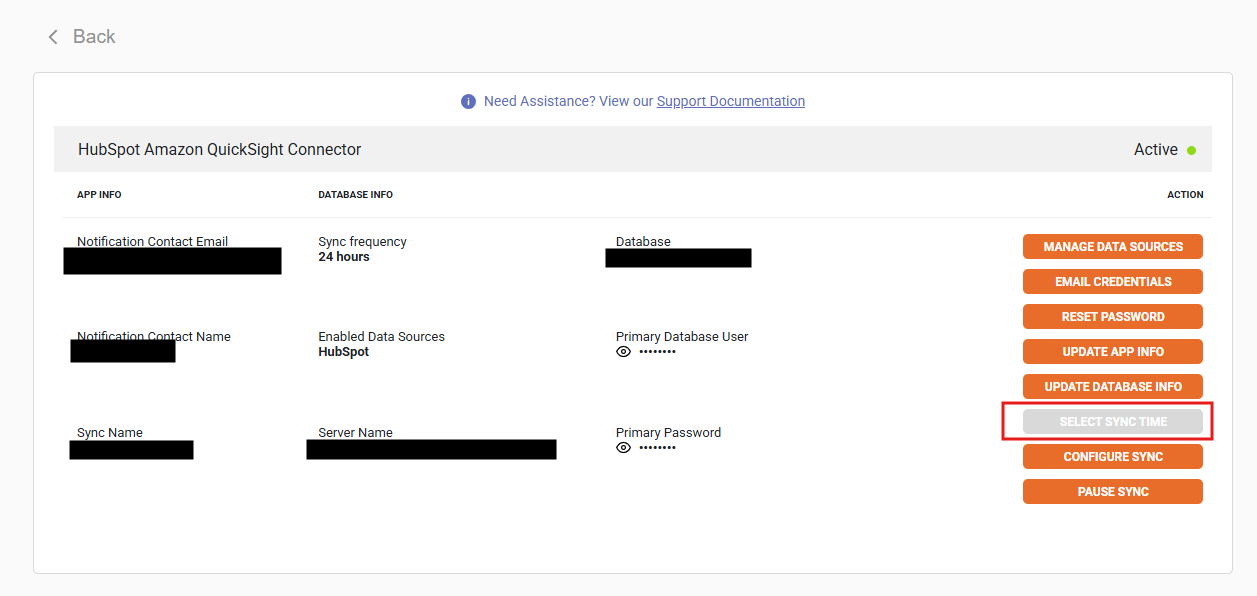Open Update App Info

[x=1112, y=352]
